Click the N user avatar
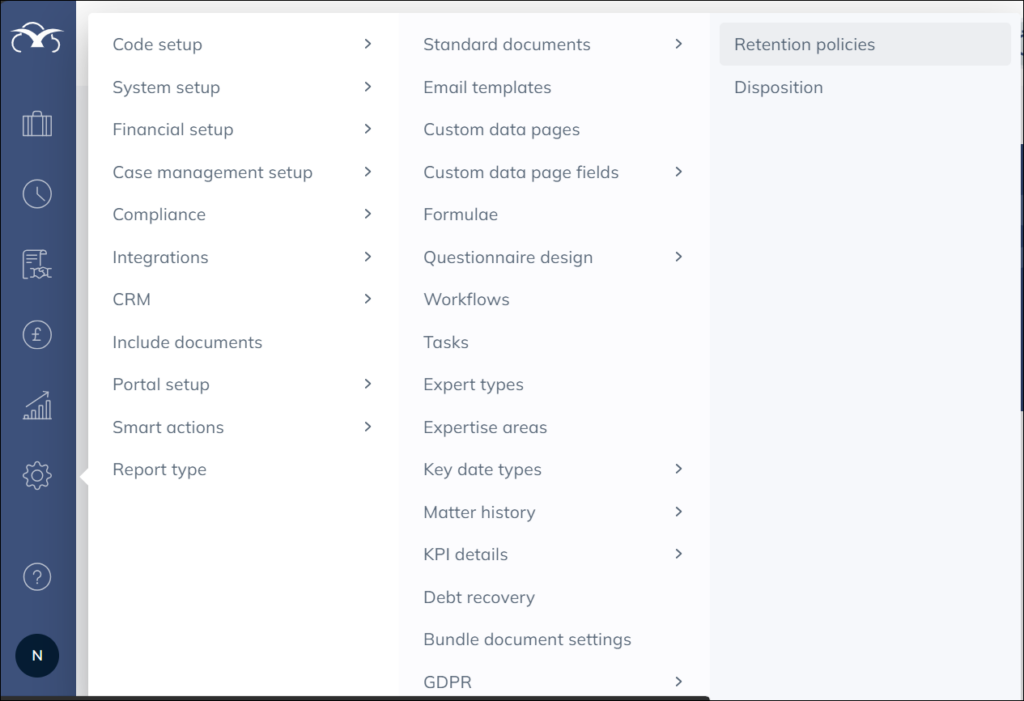Screen dimensions: 1024x701 37,656
